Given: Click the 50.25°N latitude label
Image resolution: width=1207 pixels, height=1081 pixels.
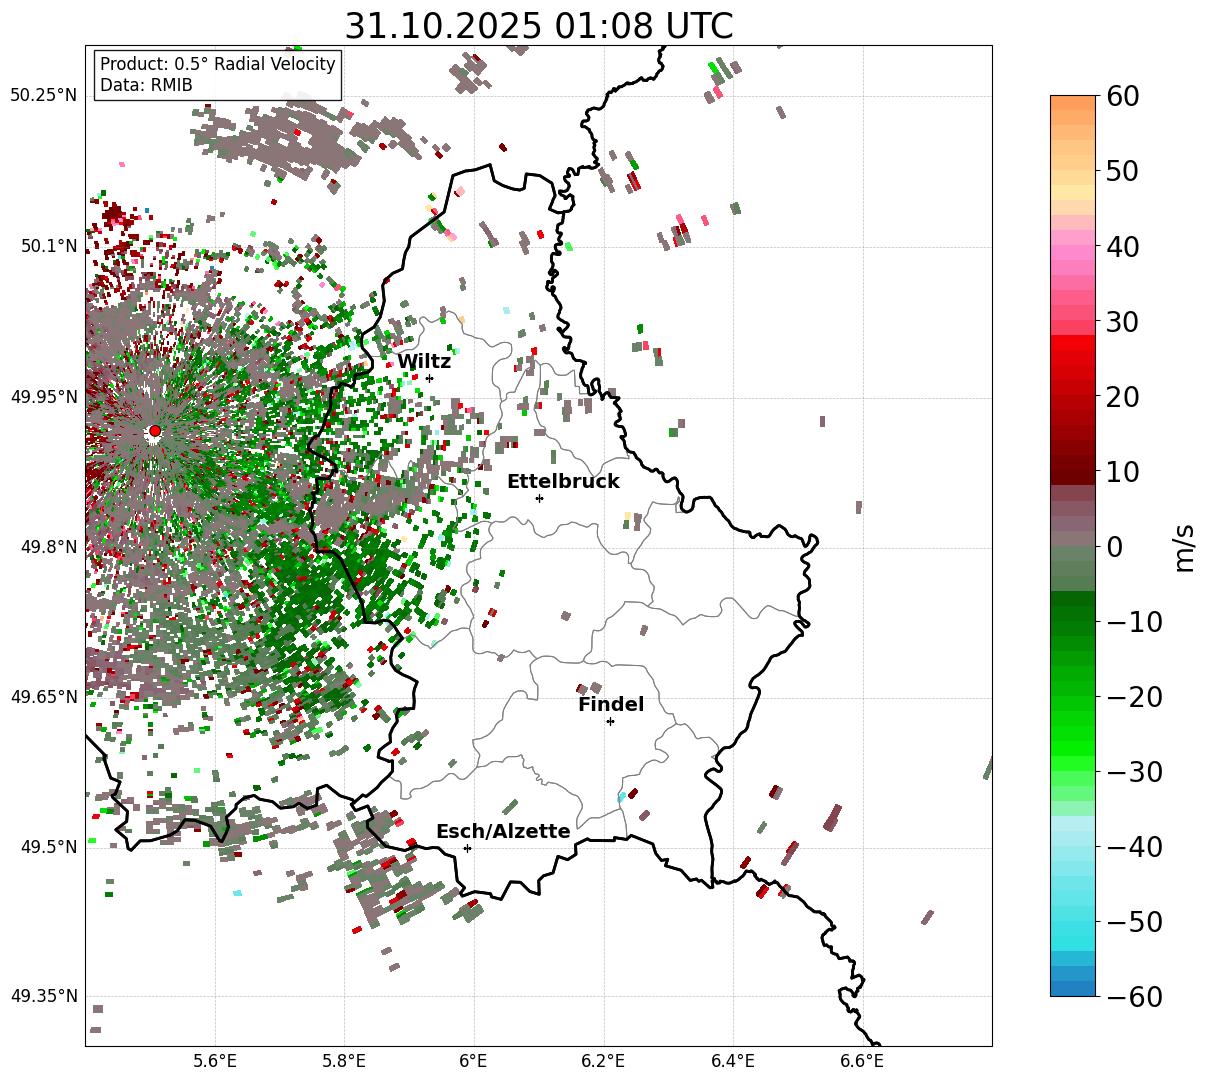Looking at the screenshot, I should pos(43,96).
